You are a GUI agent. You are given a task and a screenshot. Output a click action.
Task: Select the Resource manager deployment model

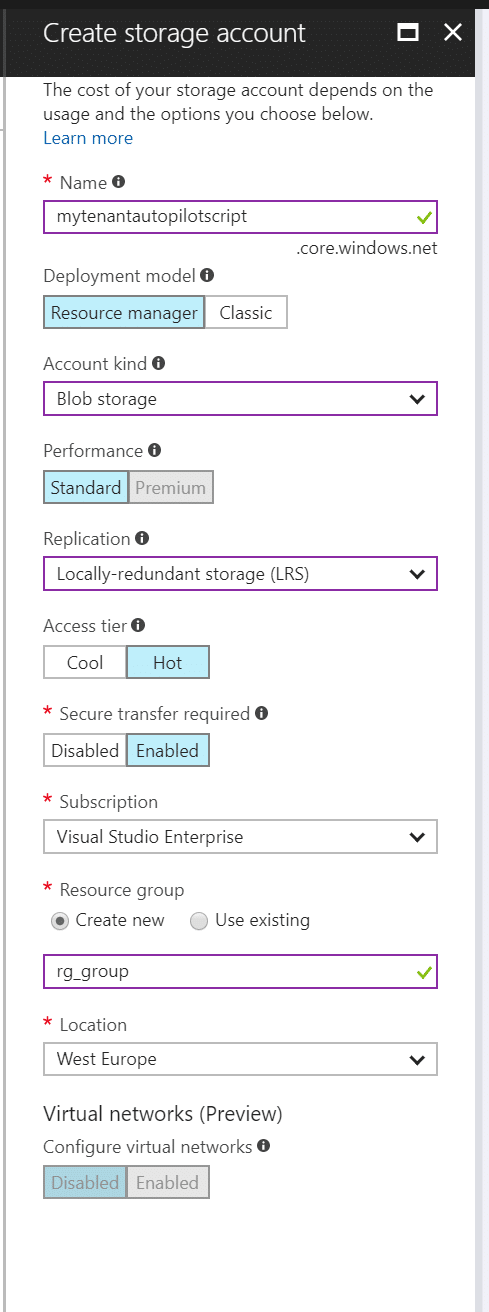[124, 312]
